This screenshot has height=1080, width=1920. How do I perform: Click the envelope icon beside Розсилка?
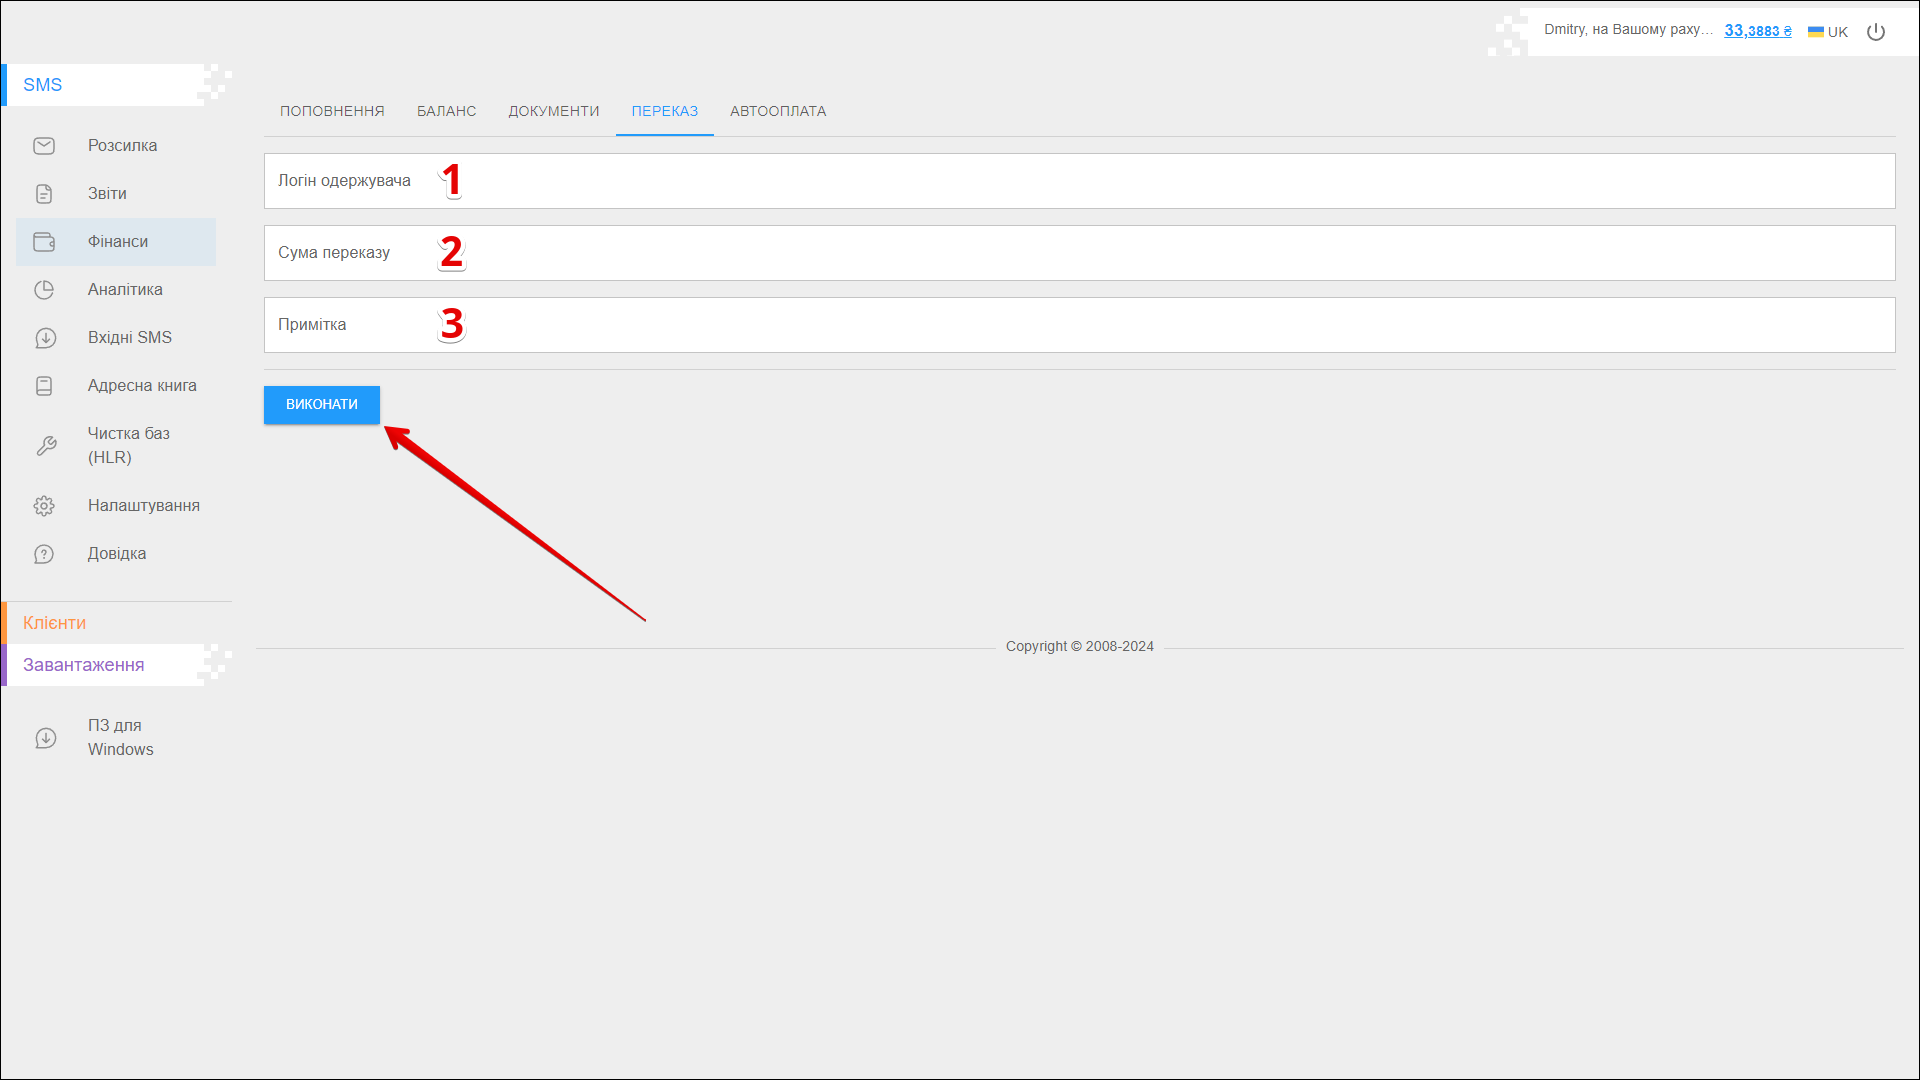click(x=44, y=146)
